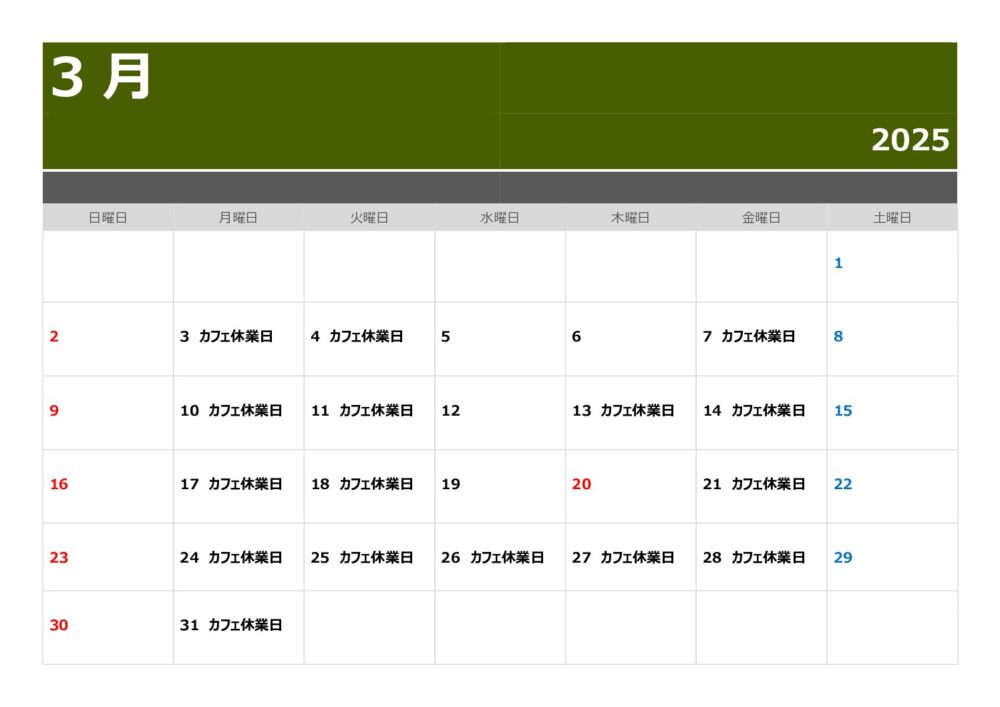Click date 27 カフェ休業日 cell

point(631,557)
